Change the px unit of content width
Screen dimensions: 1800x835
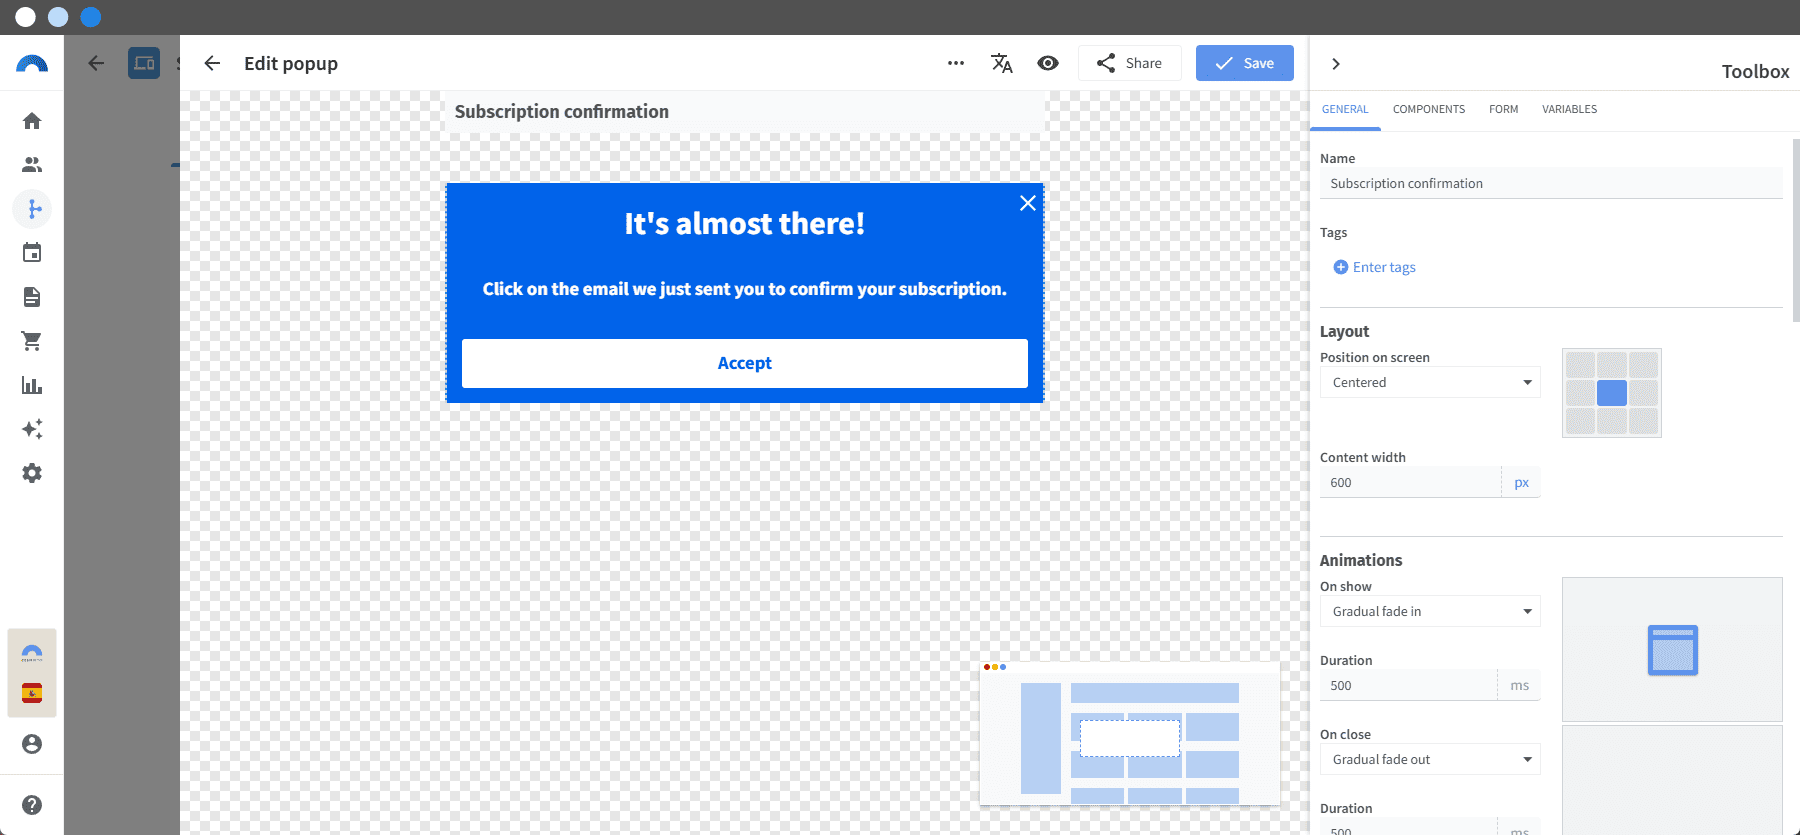pyautogui.click(x=1521, y=482)
